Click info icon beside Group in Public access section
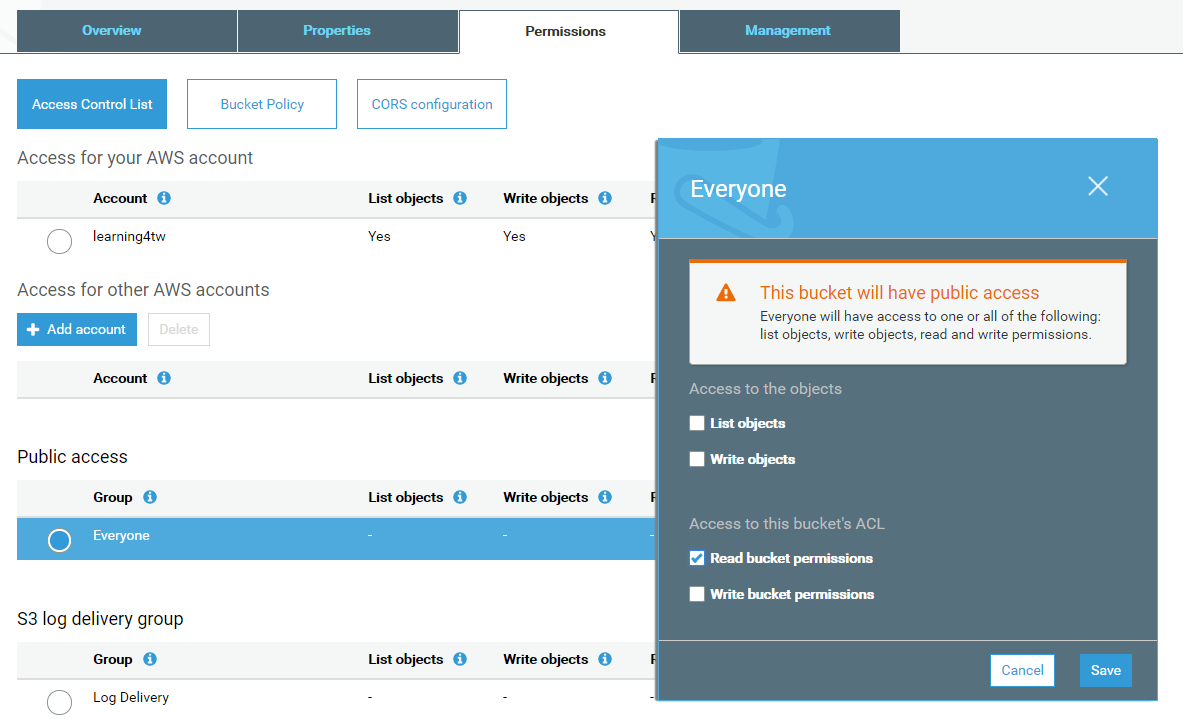This screenshot has height=724, width=1183. (x=150, y=497)
